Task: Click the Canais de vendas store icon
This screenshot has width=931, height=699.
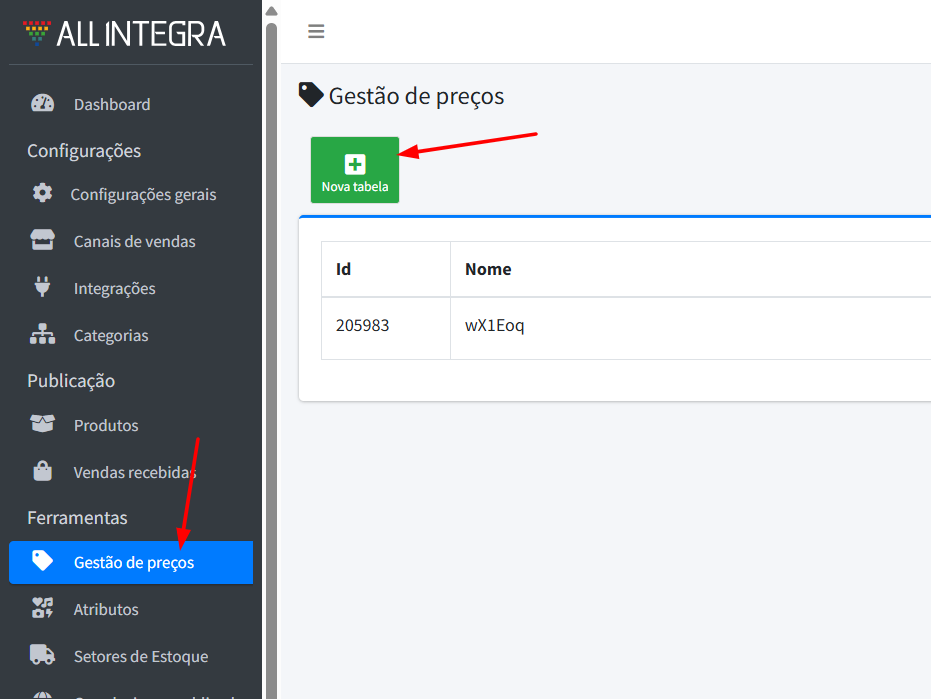Action: click(42, 241)
